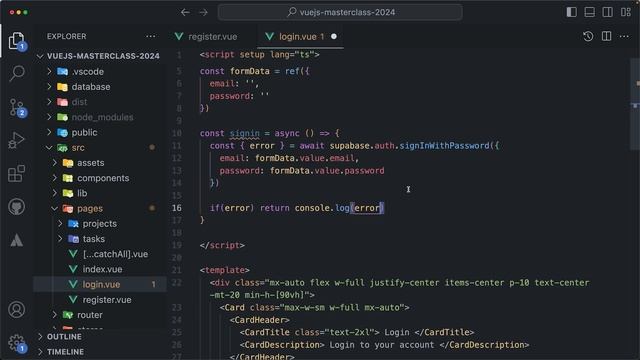Open the editor more actions menu

coord(624,36)
